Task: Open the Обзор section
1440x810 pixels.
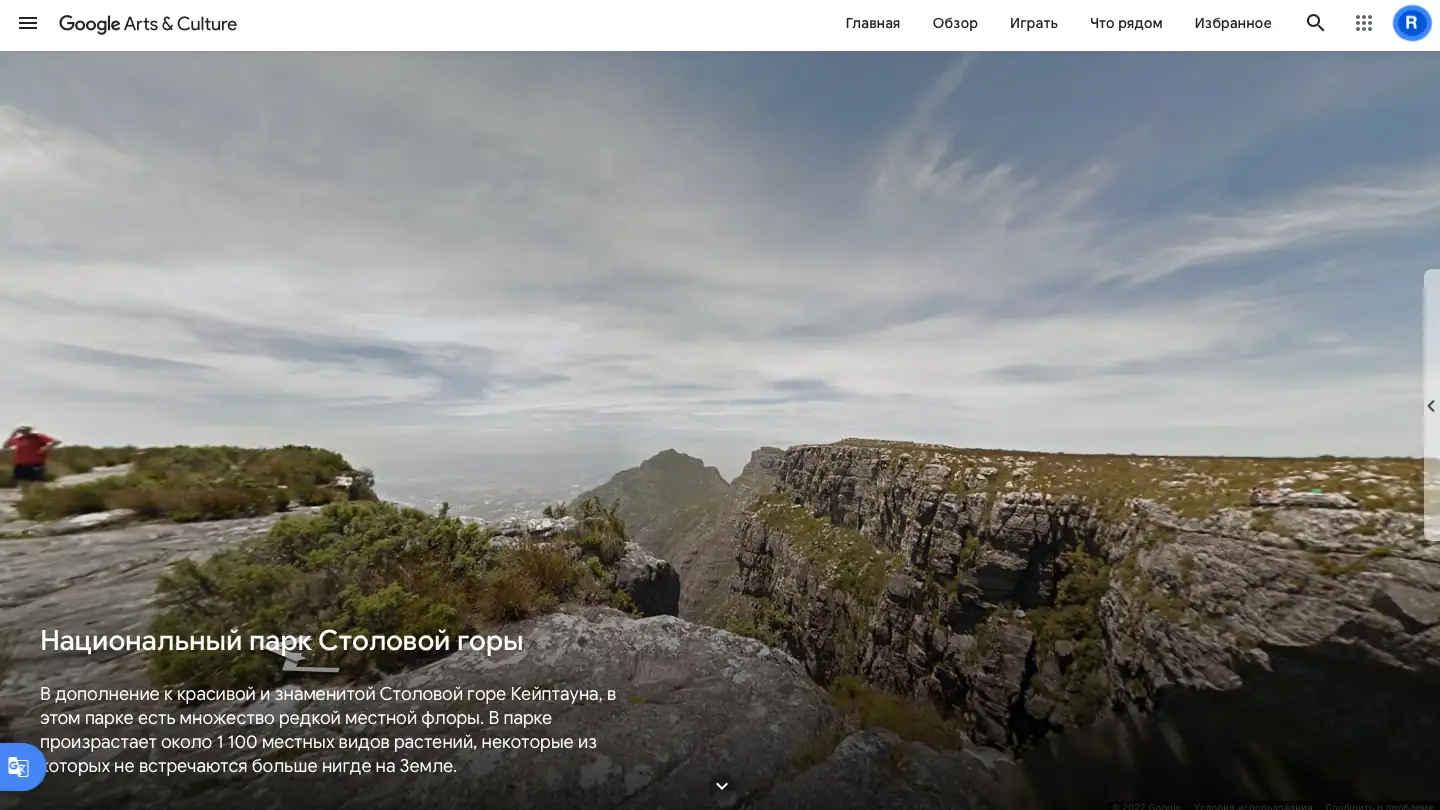Action: point(955,23)
